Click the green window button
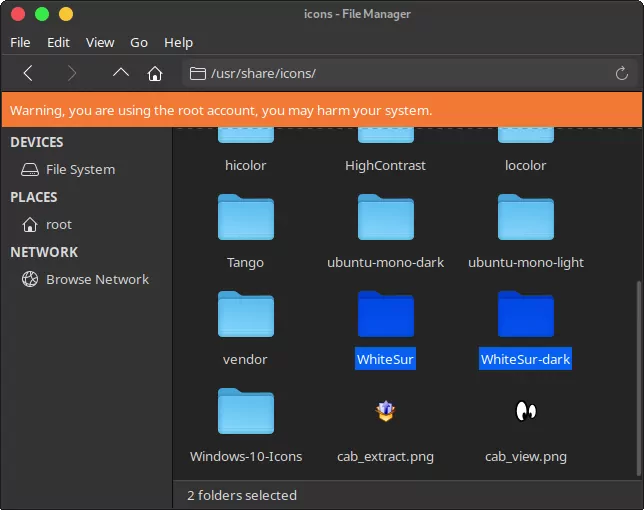This screenshot has width=644, height=510. pos(42,14)
